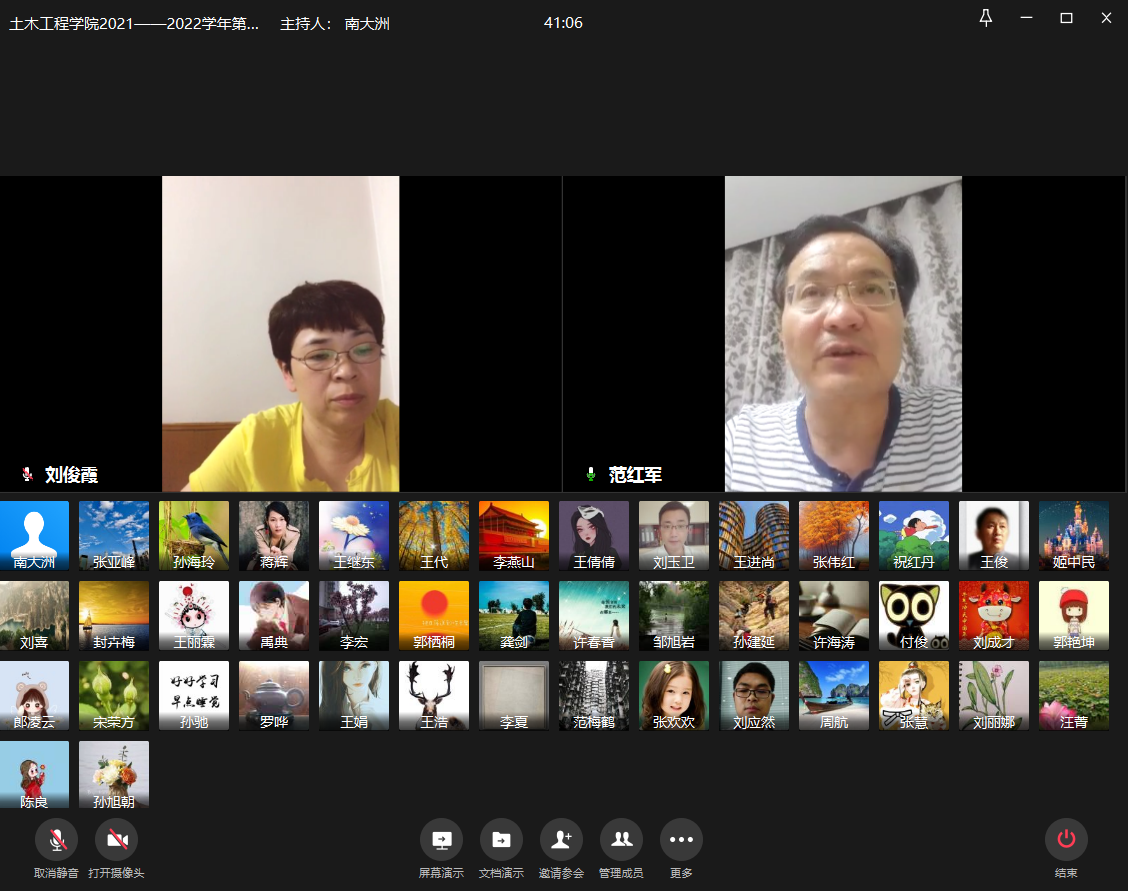Click the muted mic icon beside 刘俊霞

coord(27,475)
